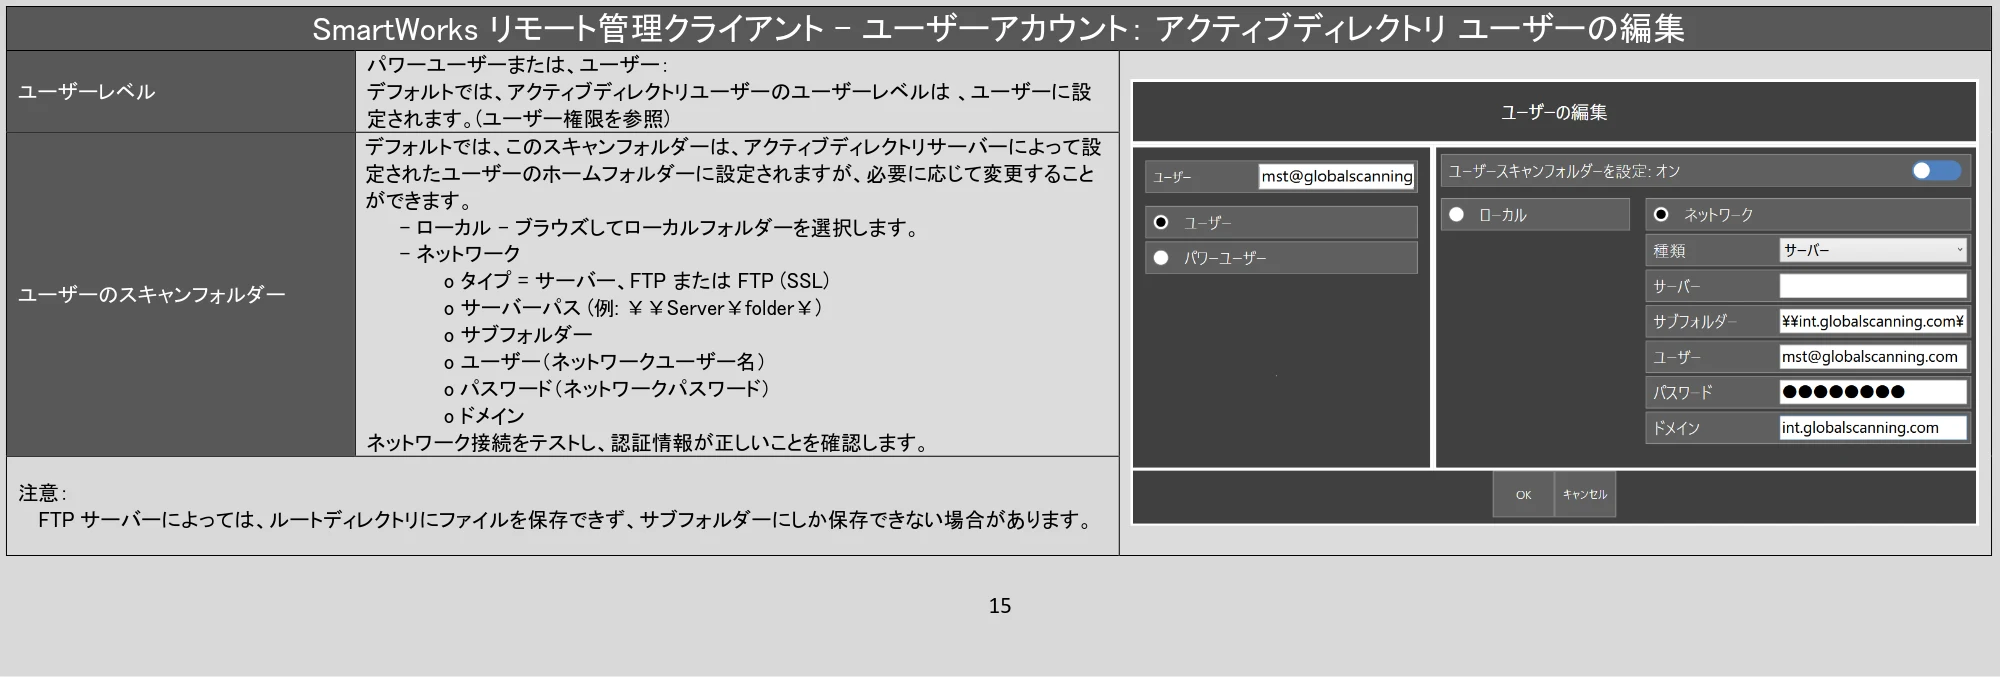Click the page number 15

pos(1000,605)
